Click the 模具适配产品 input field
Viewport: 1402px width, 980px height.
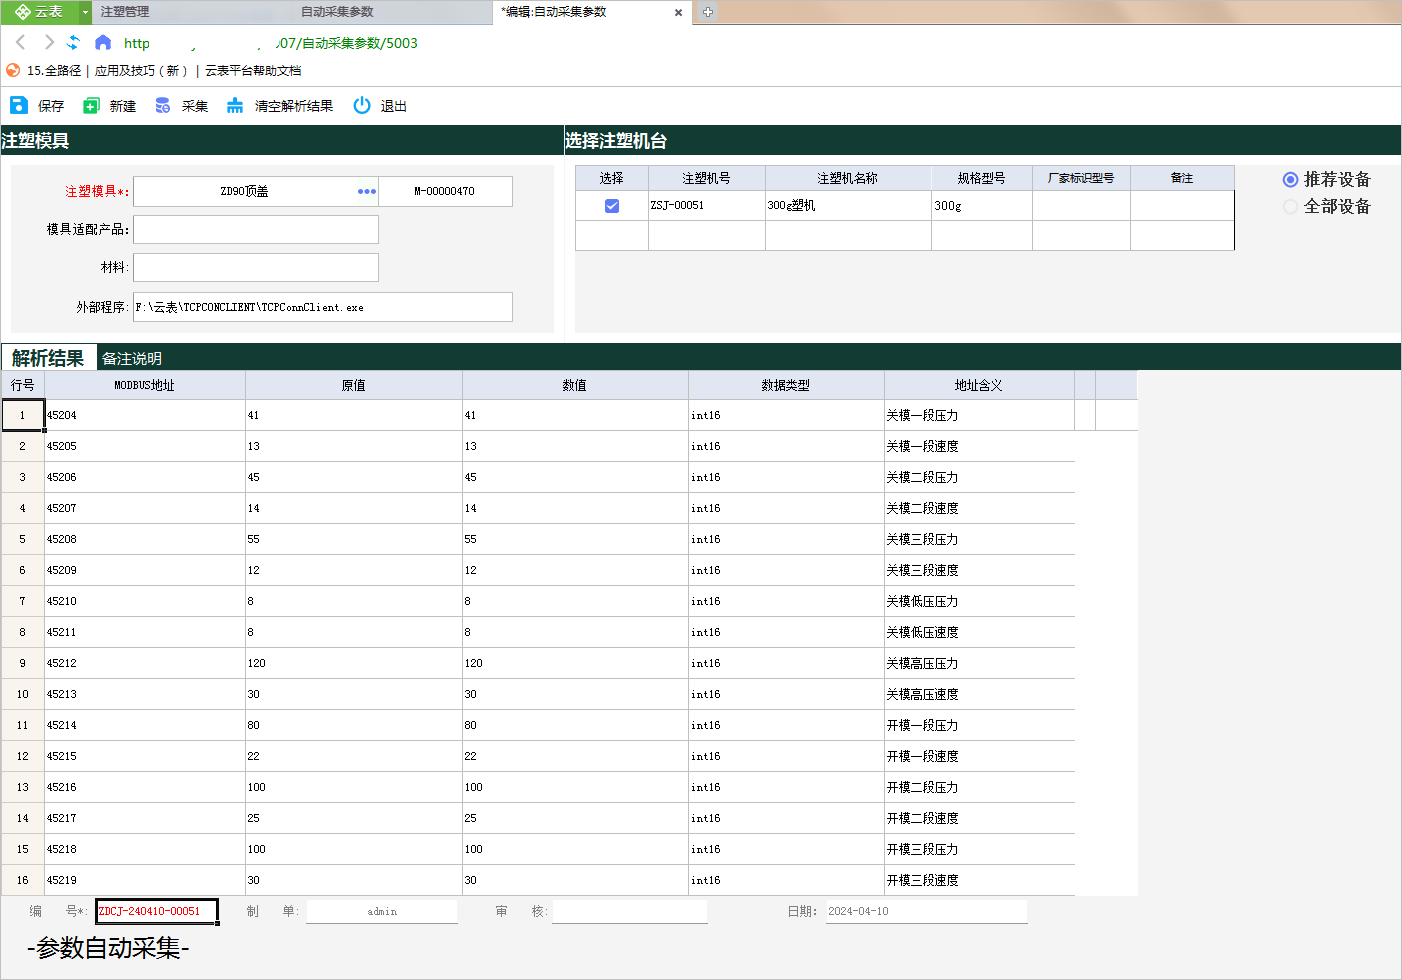point(256,229)
